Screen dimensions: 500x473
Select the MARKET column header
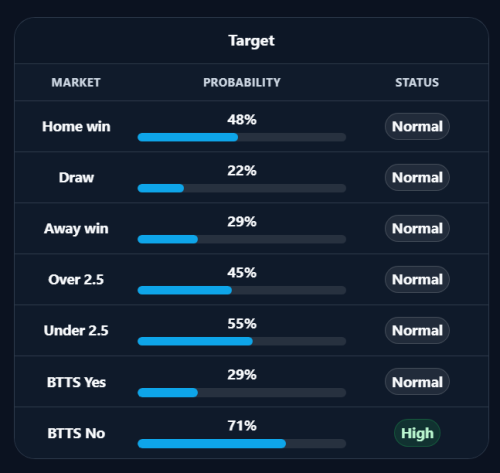click(x=76, y=82)
